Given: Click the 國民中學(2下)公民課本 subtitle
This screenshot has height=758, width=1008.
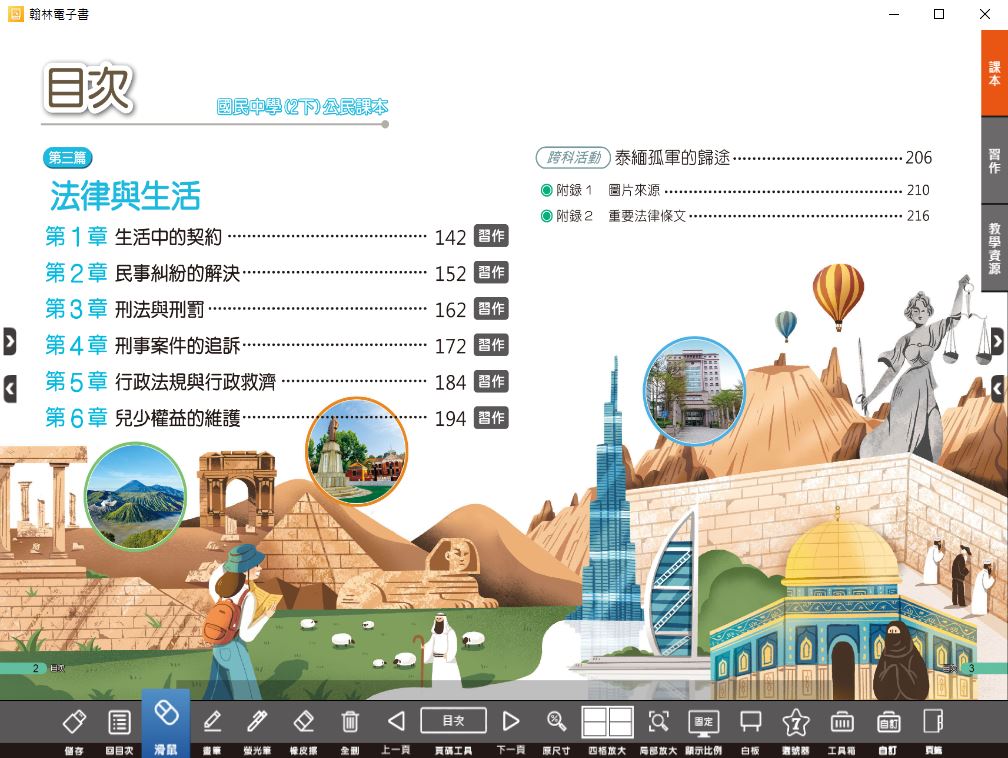Looking at the screenshot, I should point(302,107).
